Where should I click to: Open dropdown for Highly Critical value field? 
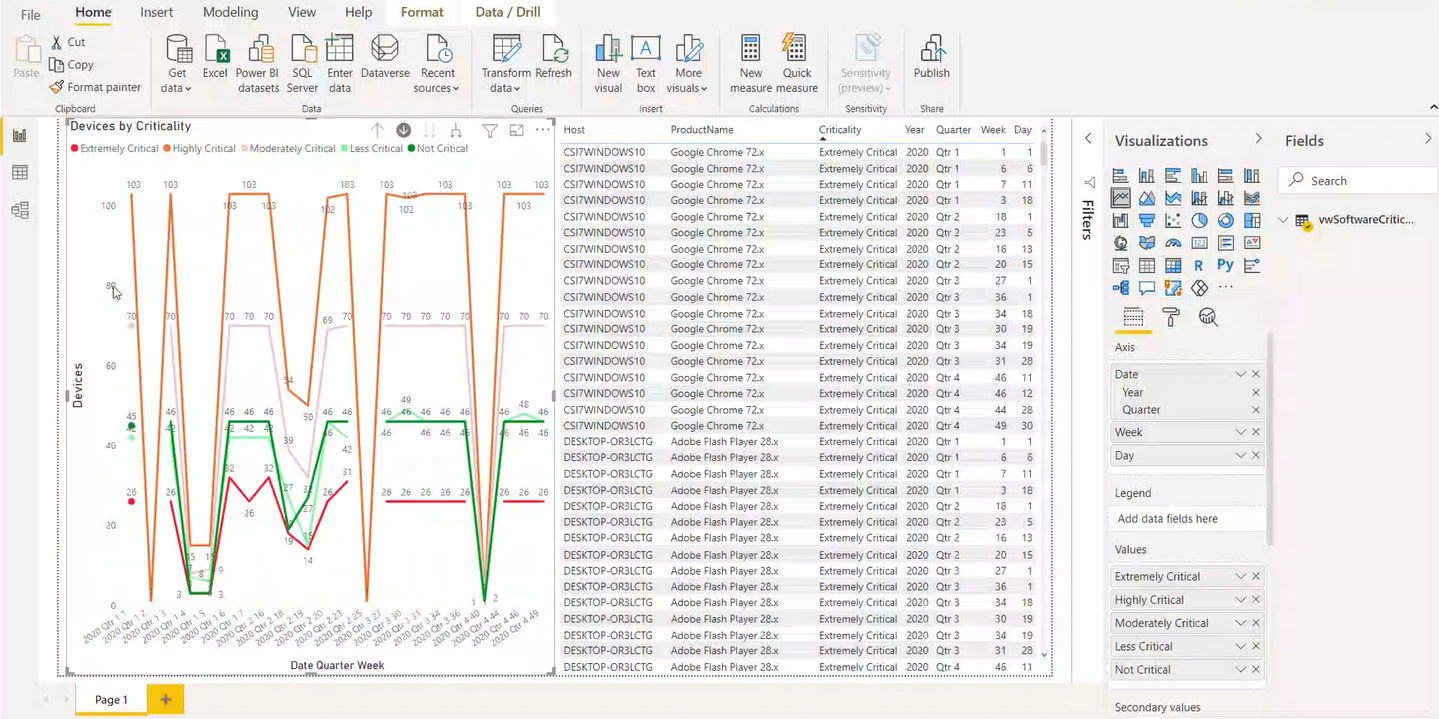click(x=1240, y=600)
